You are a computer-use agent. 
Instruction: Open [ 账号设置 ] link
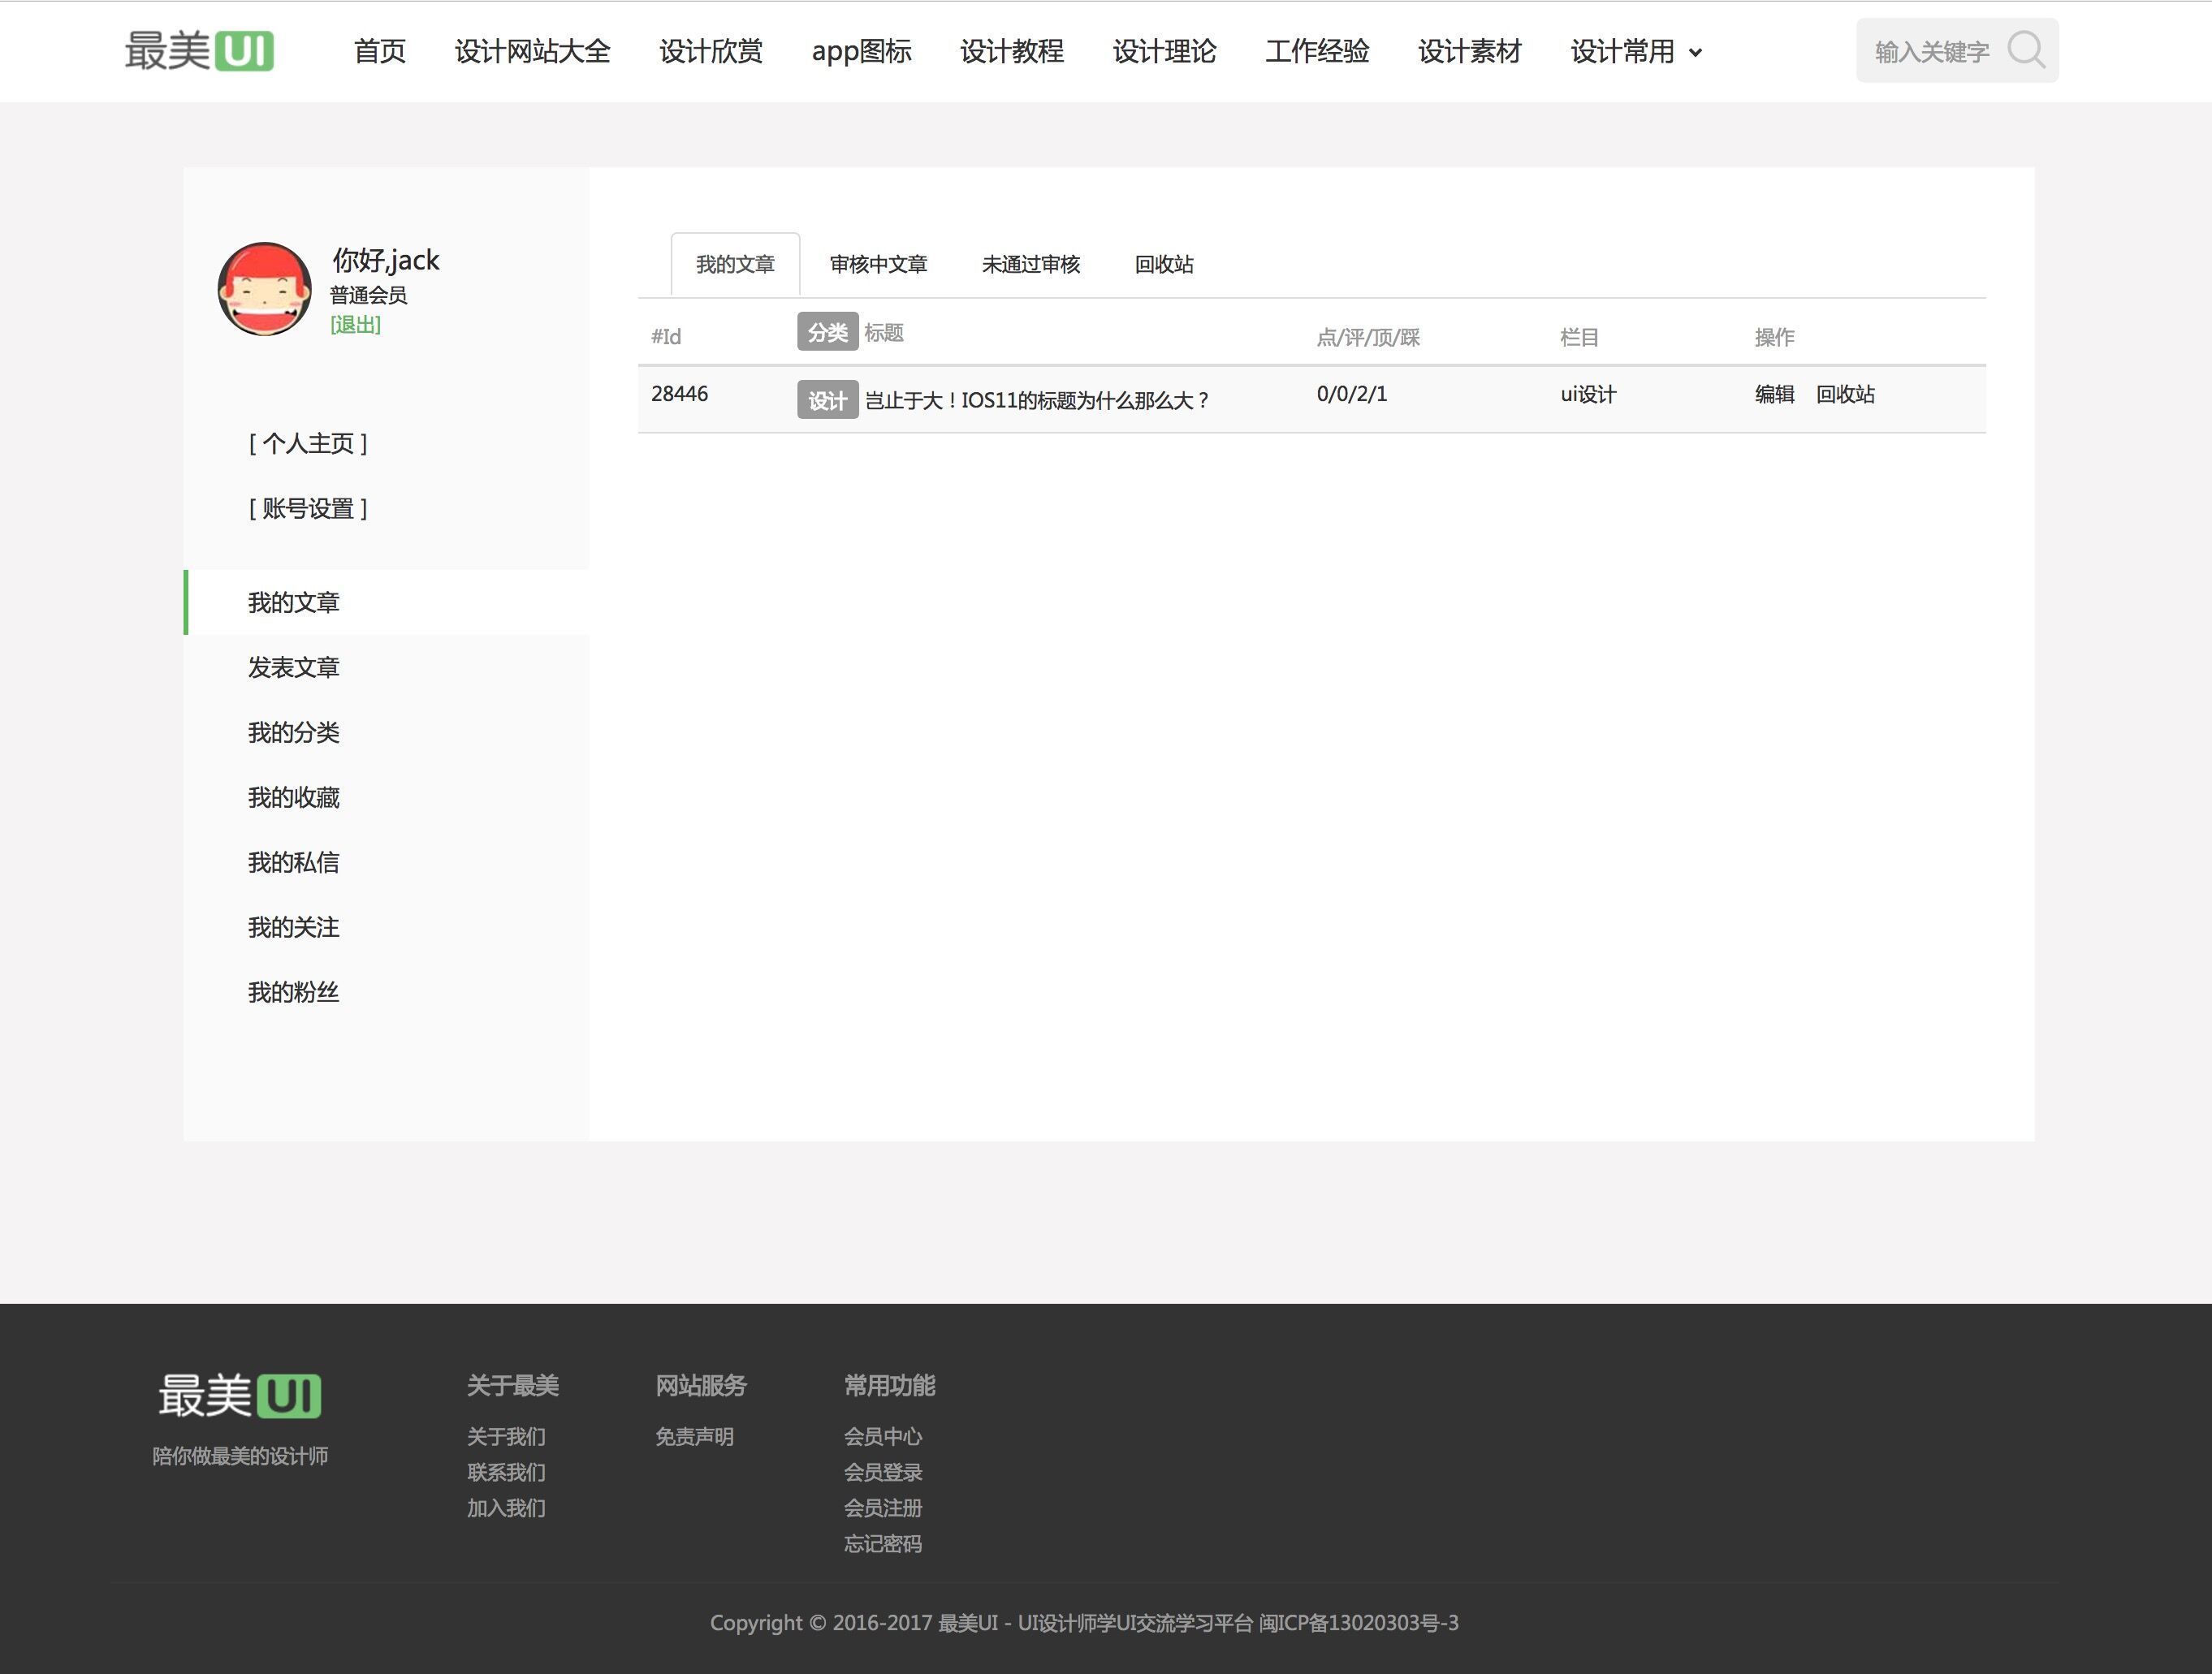pyautogui.click(x=308, y=509)
